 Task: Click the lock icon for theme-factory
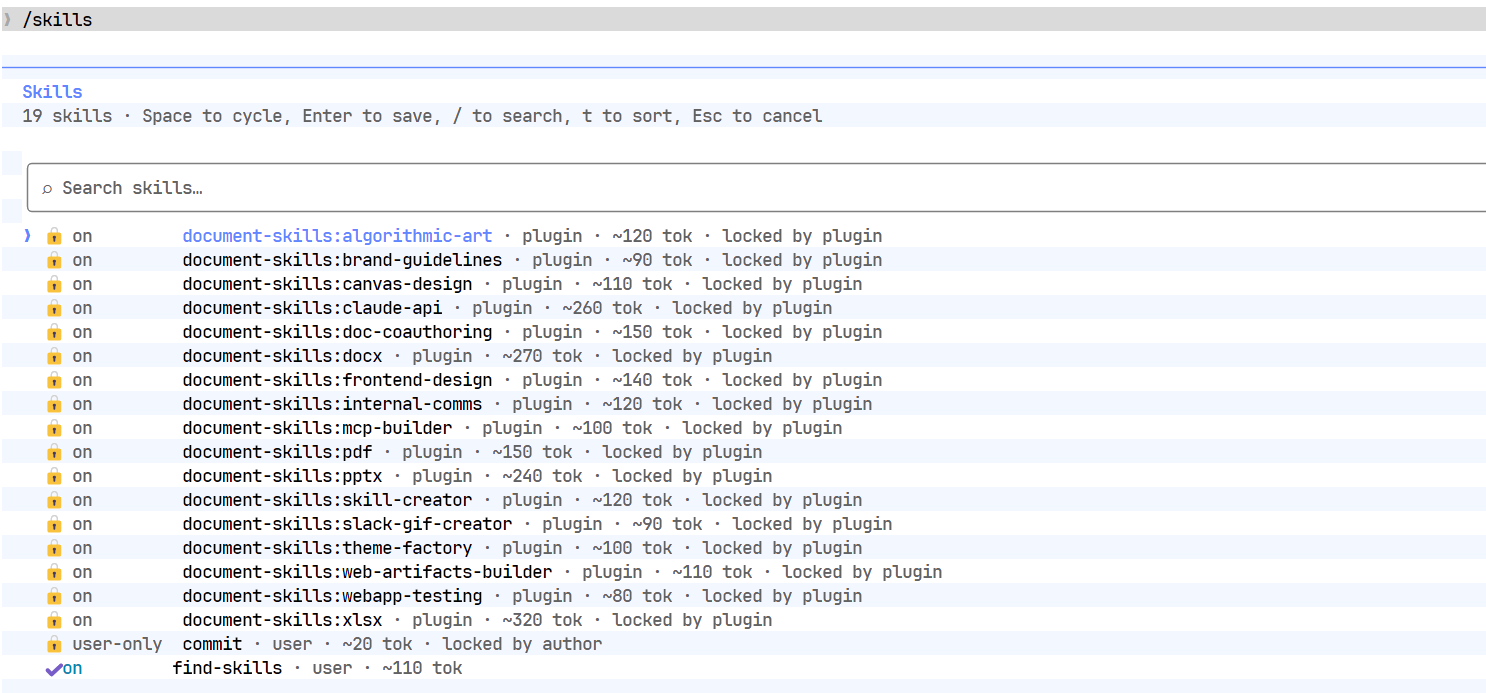[x=54, y=548]
